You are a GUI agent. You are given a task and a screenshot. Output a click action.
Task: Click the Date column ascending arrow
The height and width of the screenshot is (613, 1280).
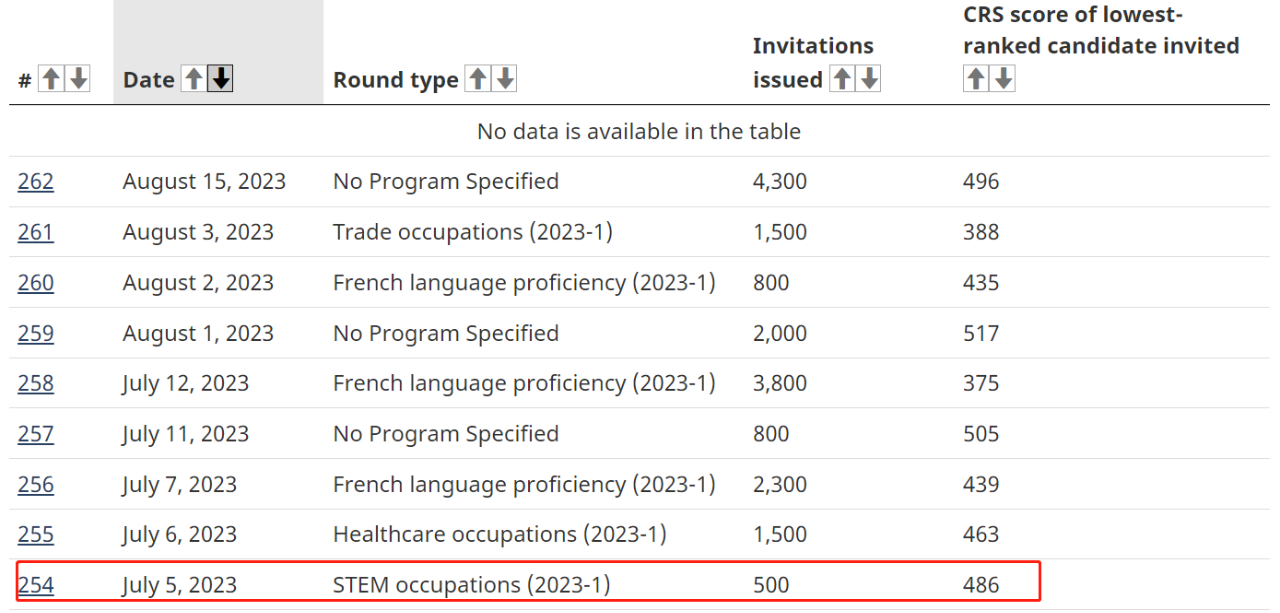(193, 80)
